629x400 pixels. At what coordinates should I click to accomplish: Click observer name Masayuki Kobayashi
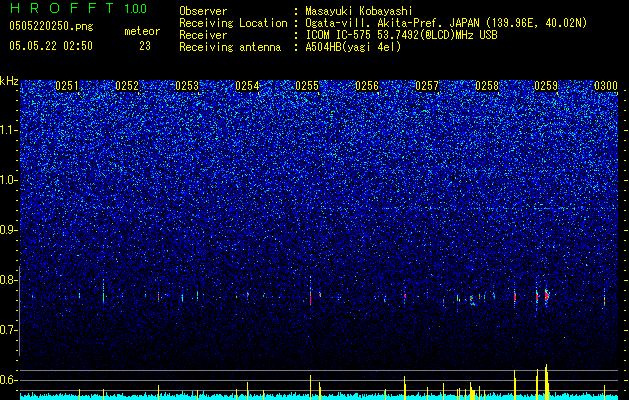coord(359,11)
